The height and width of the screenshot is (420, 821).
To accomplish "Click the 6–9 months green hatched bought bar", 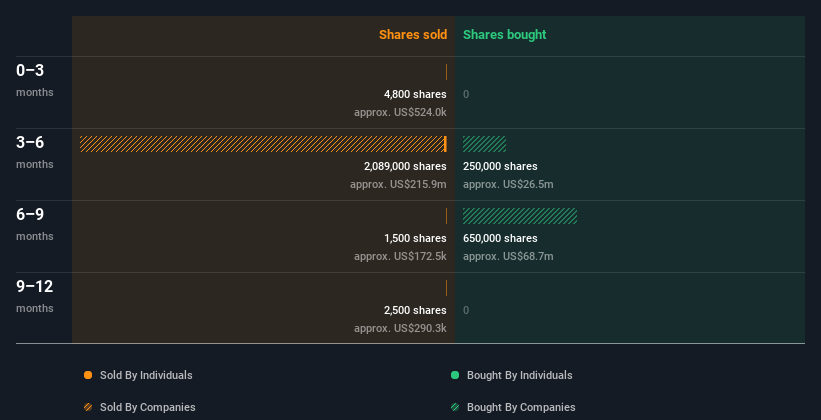I will [x=520, y=216].
